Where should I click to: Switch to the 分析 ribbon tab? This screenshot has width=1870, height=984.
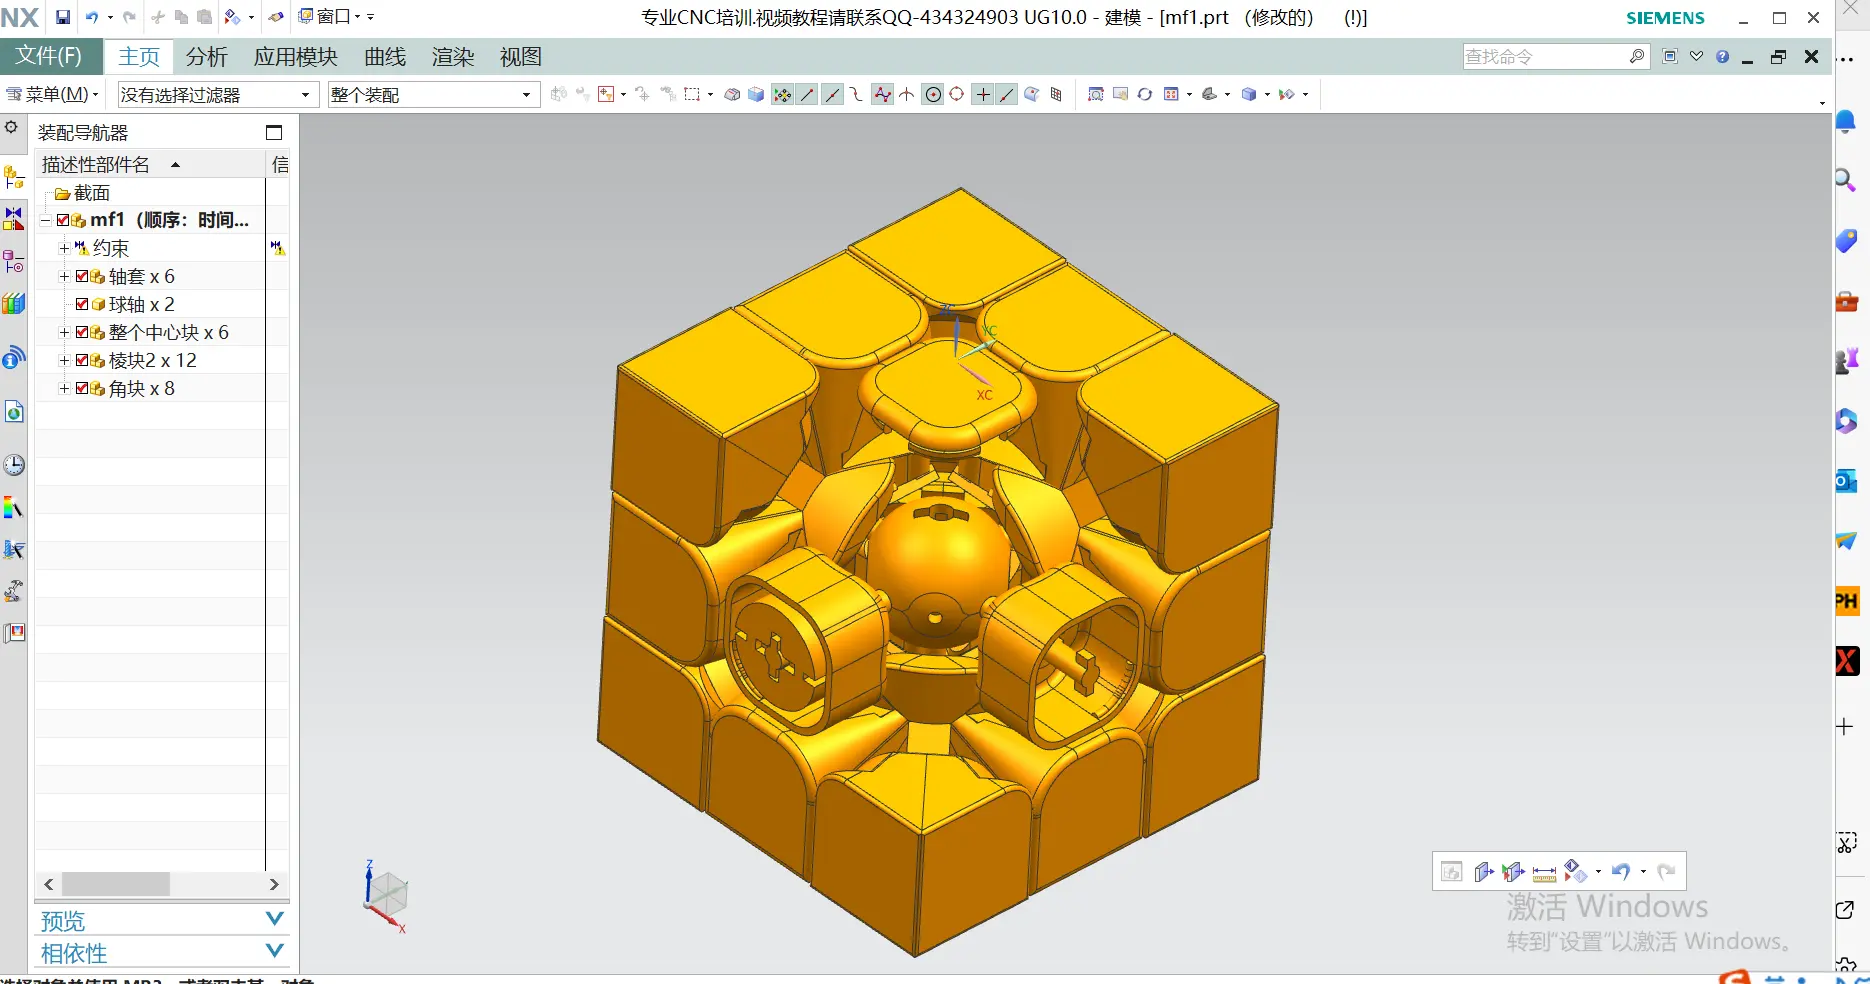coord(207,57)
